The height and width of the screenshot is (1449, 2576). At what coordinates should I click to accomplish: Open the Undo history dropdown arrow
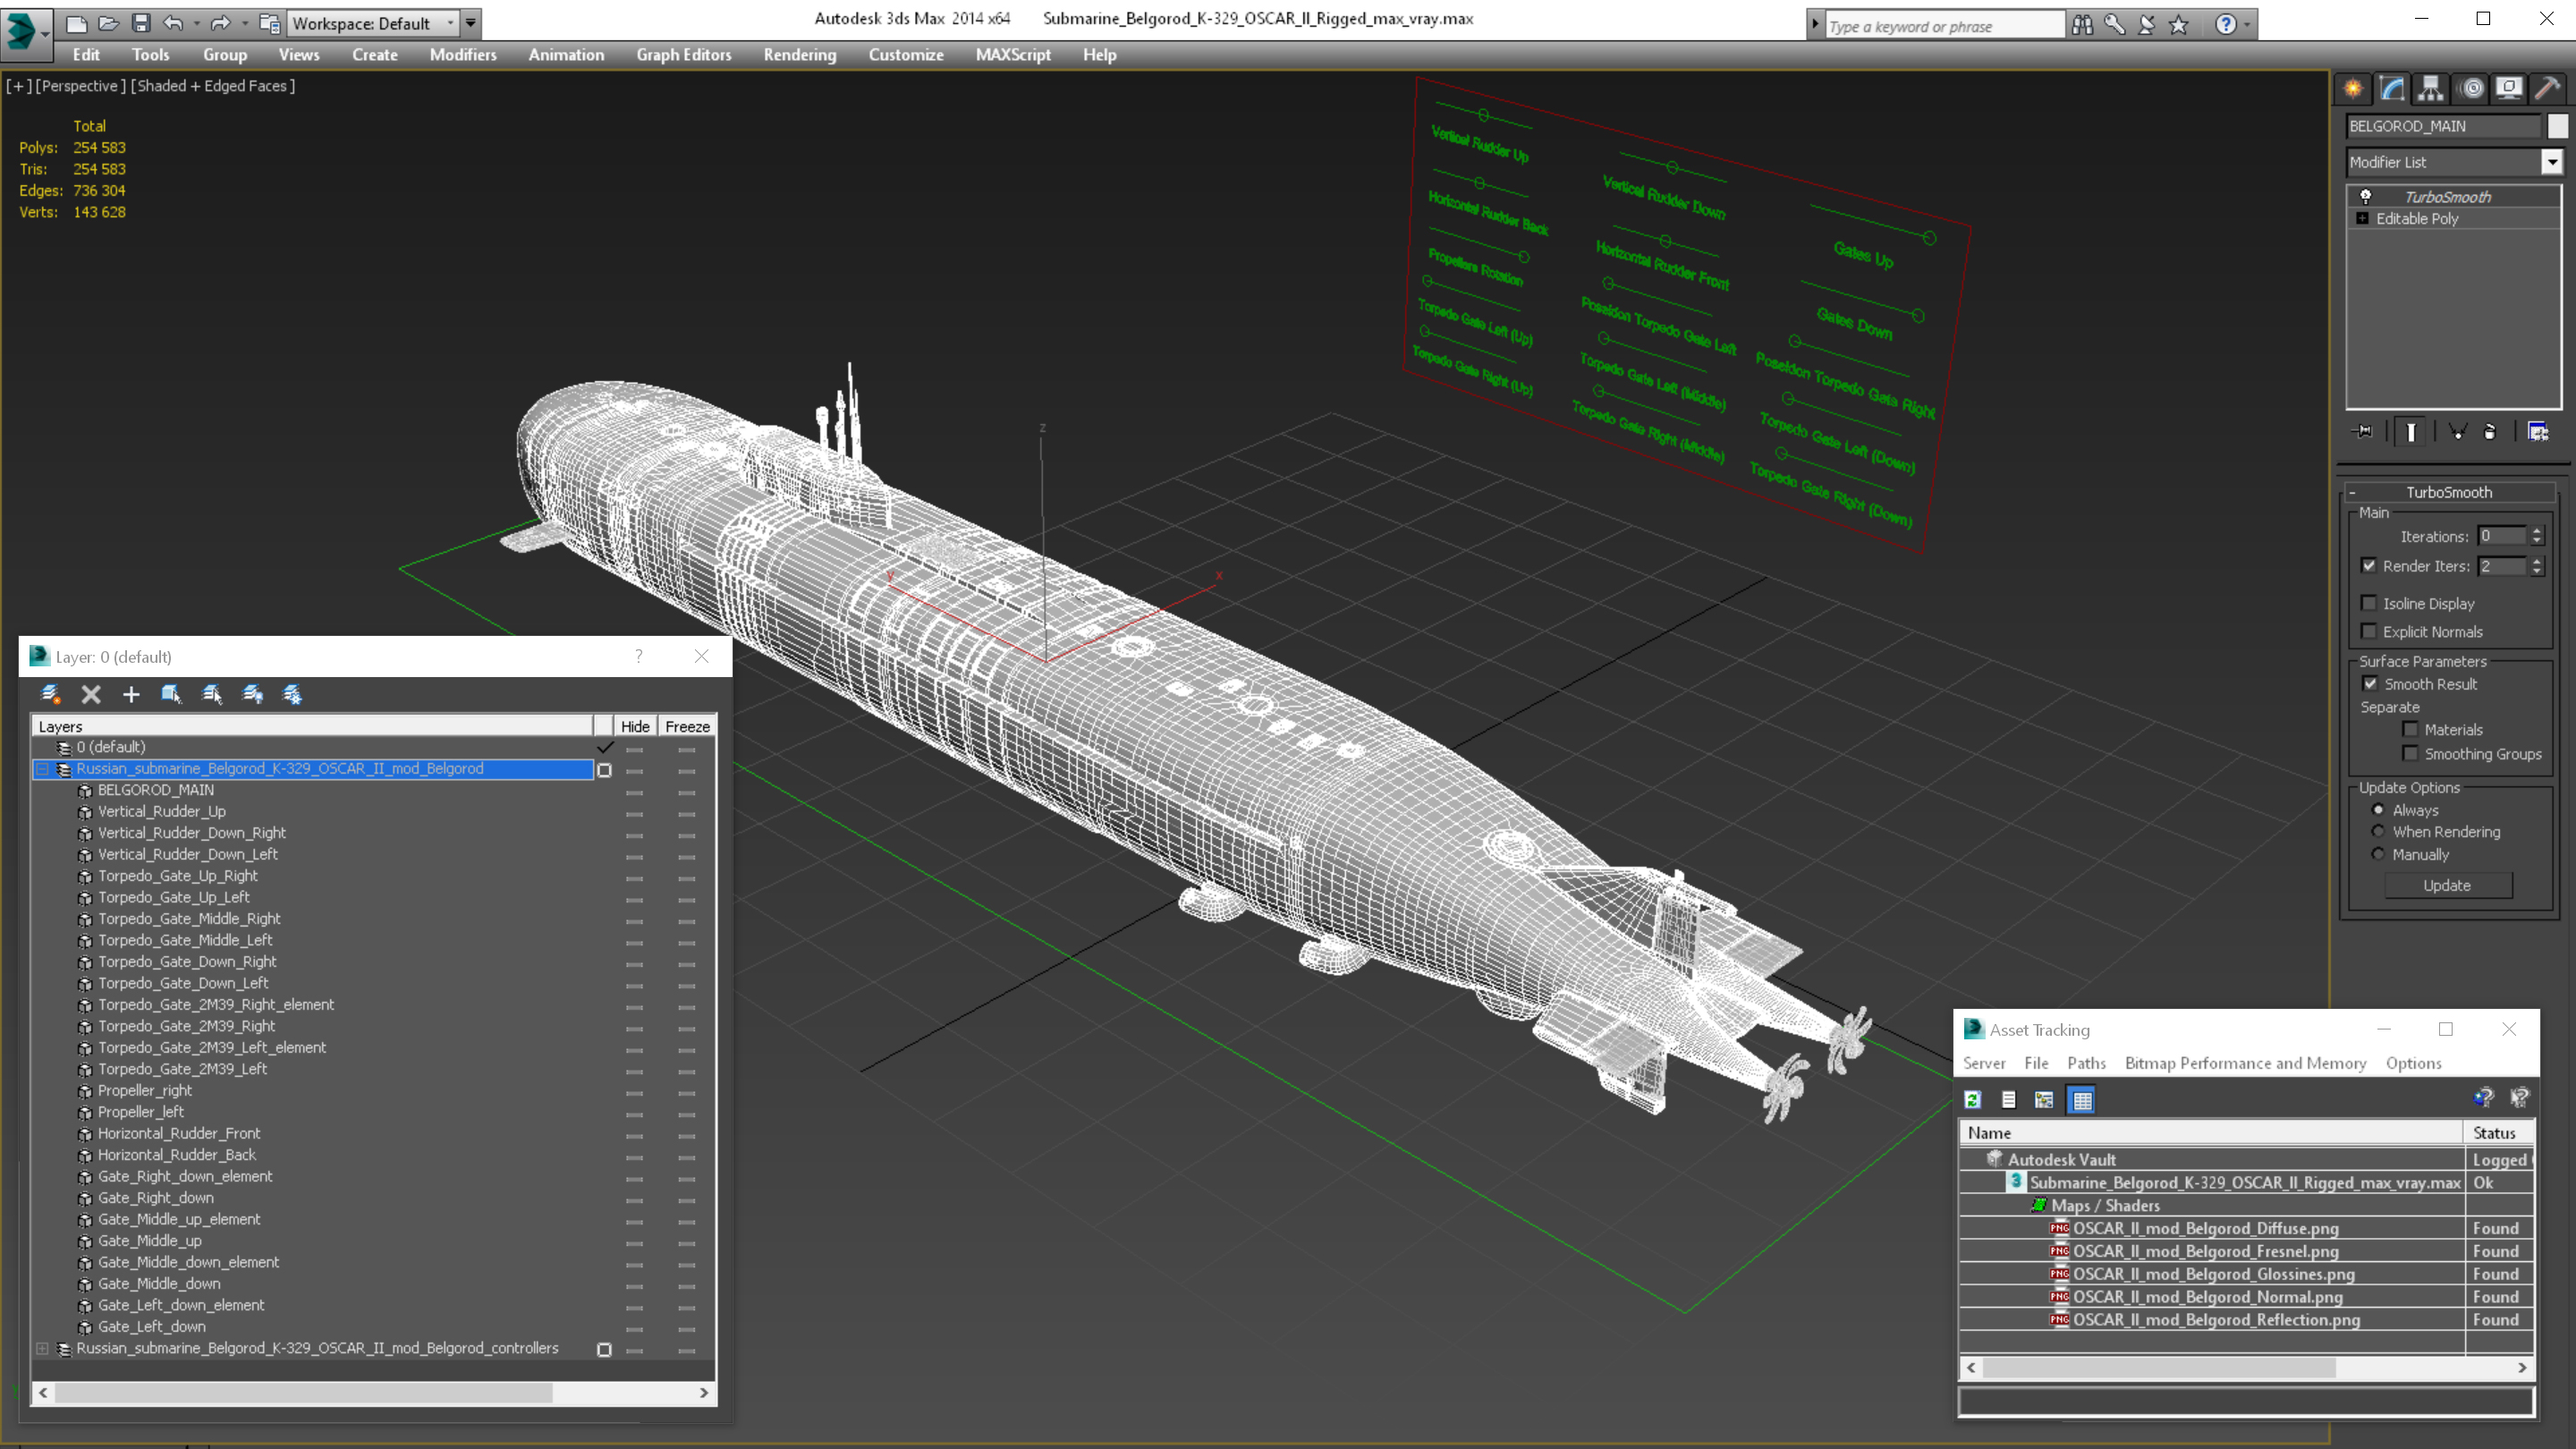point(196,23)
